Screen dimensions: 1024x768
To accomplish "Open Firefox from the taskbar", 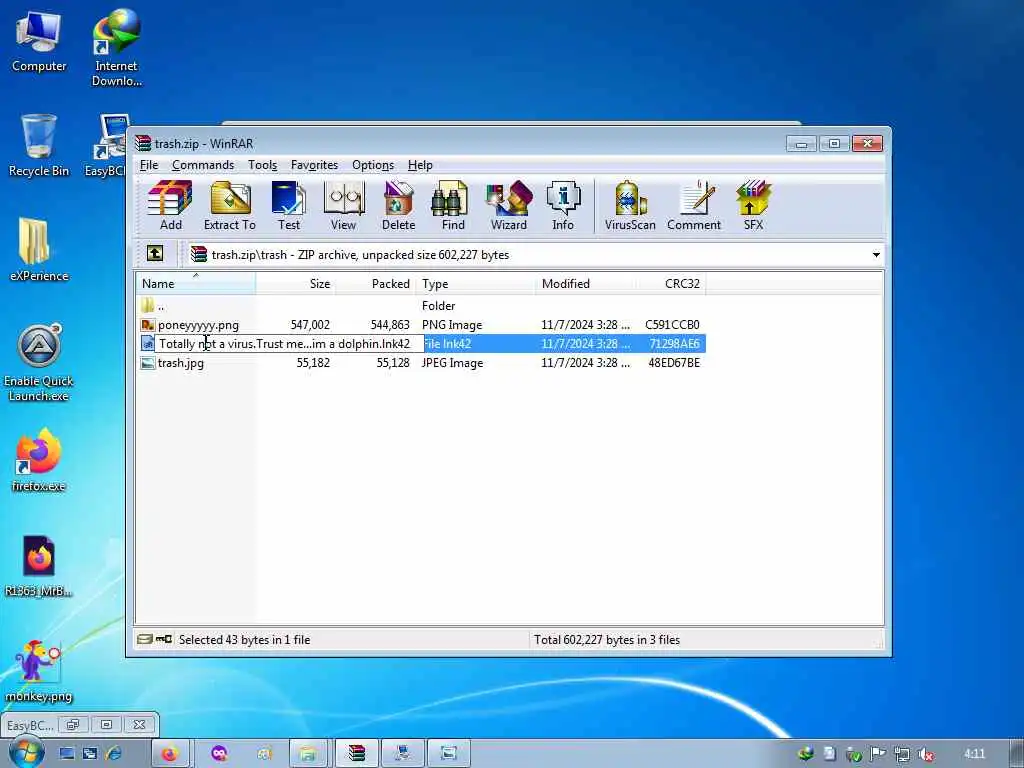I will click(x=170, y=753).
